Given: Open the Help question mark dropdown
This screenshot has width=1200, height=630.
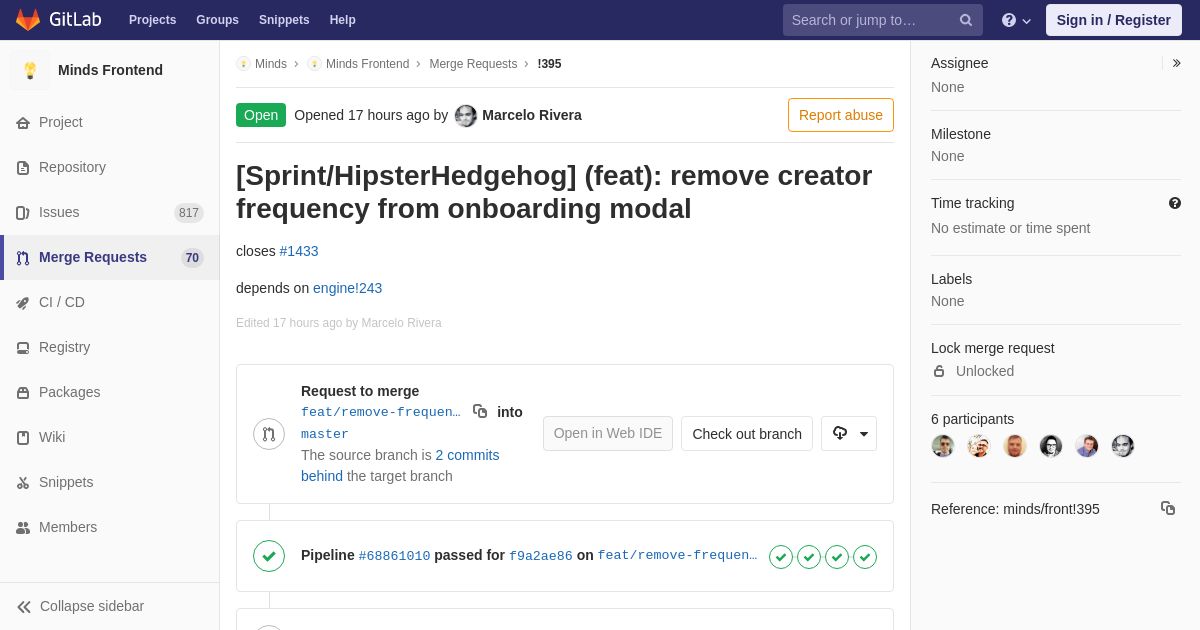Looking at the screenshot, I should [1016, 20].
